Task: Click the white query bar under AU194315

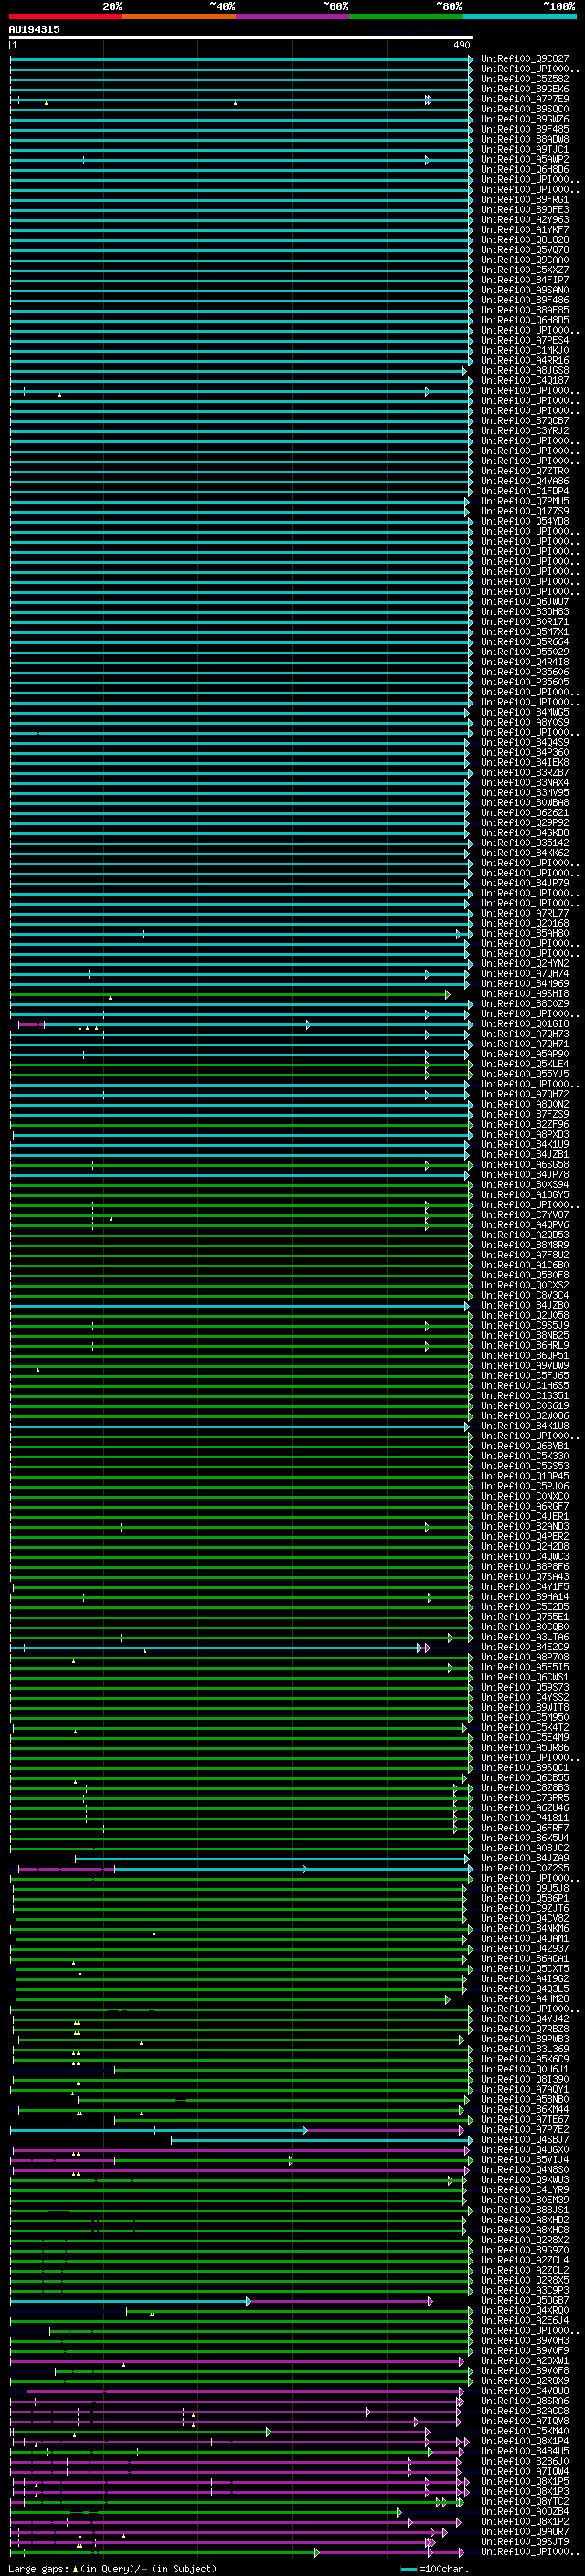Action: tap(241, 38)
